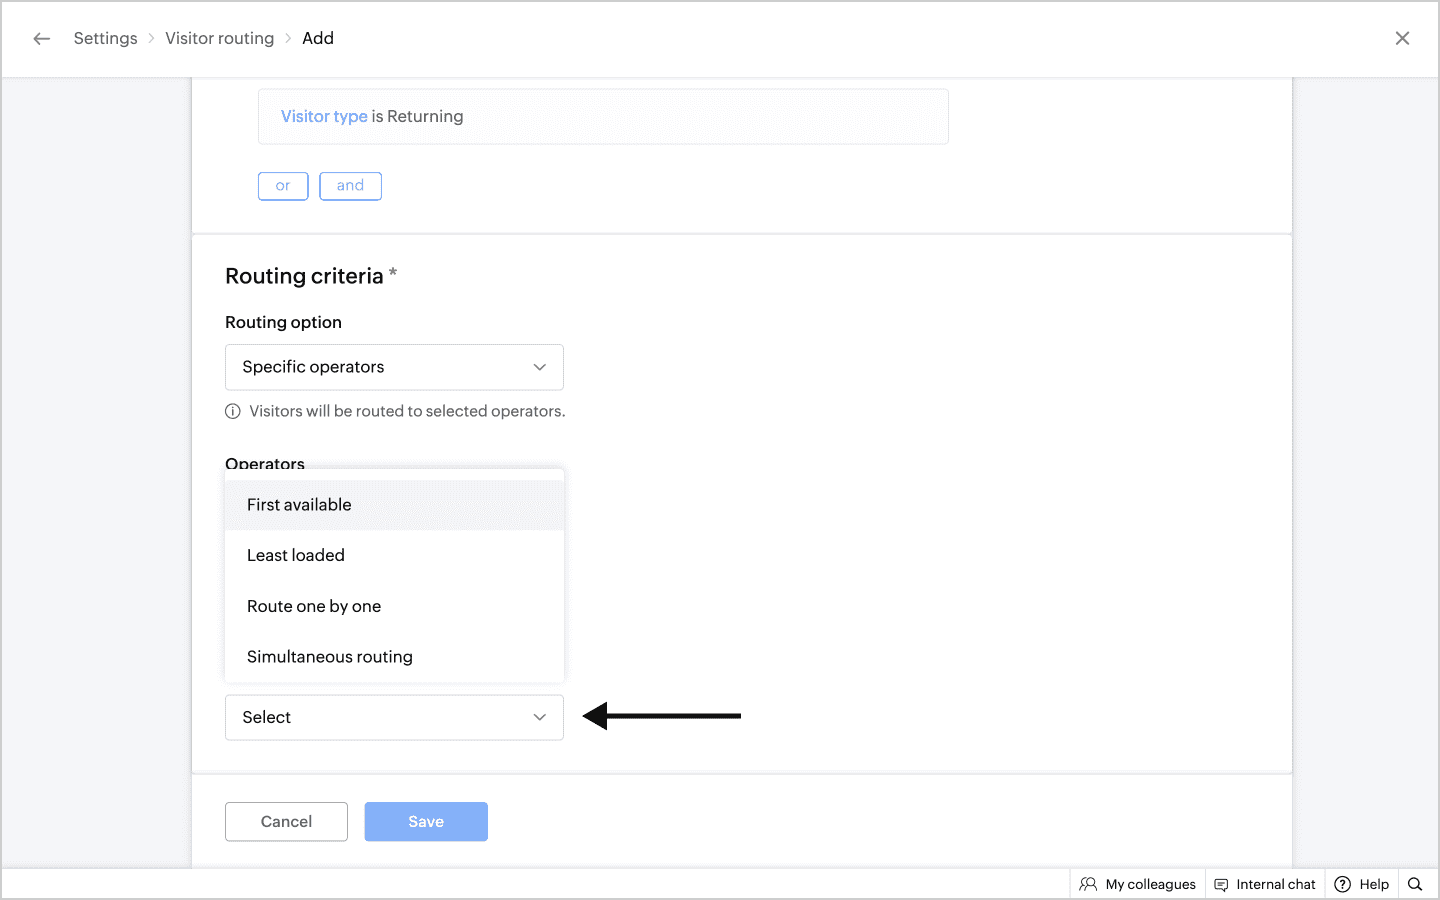Click the chevron on Specific operators
This screenshot has width=1440, height=900.
tap(540, 367)
